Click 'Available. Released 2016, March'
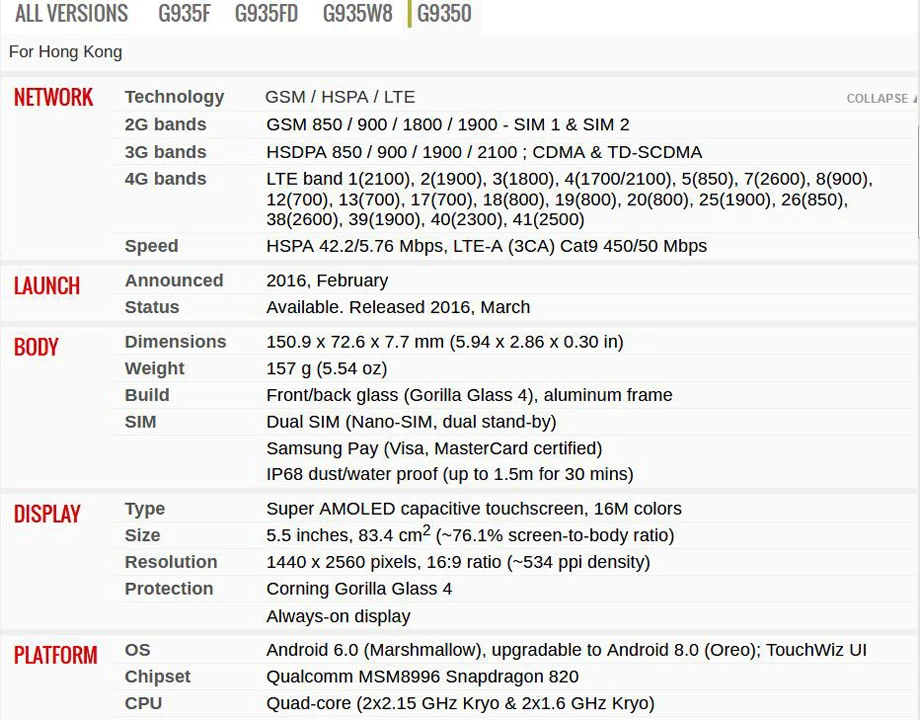920x720 pixels. click(398, 307)
